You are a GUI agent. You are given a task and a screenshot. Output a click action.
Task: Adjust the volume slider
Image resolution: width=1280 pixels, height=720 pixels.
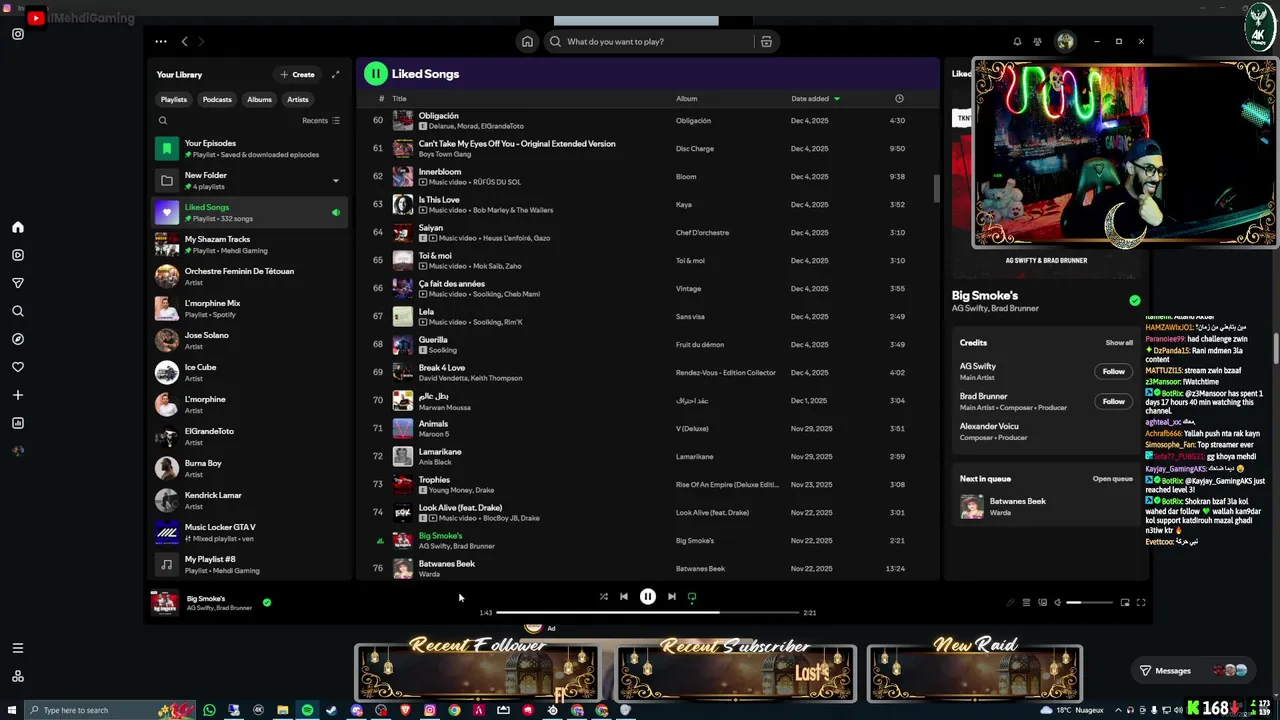[1090, 603]
